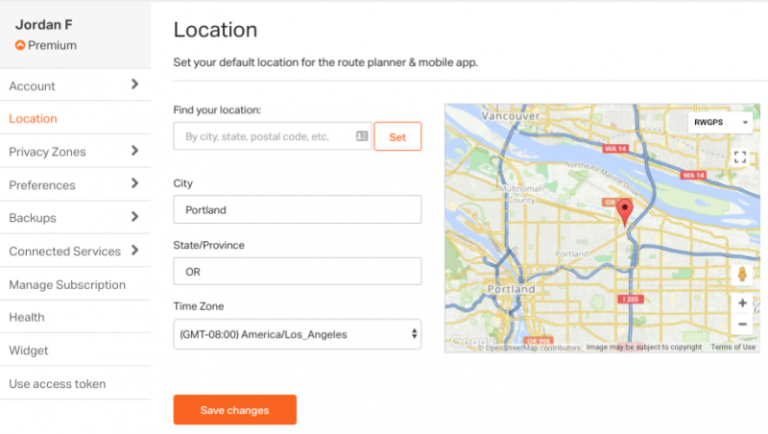Open the Preferences menu item
This screenshot has width=768, height=434.
click(x=75, y=185)
